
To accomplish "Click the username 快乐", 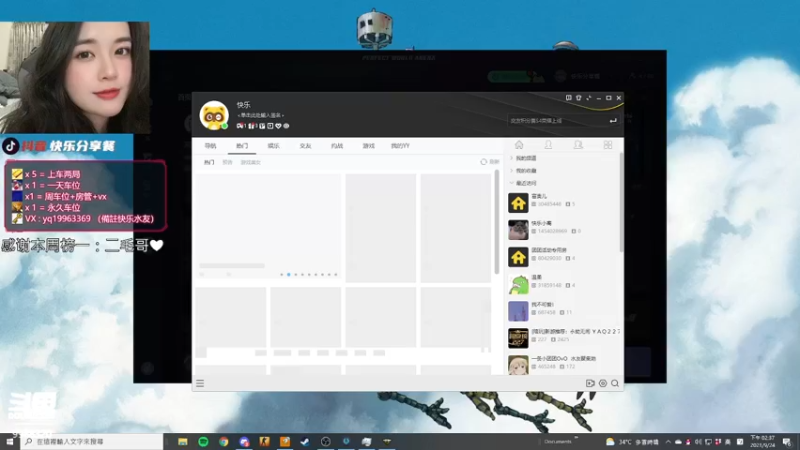I will 243,105.
